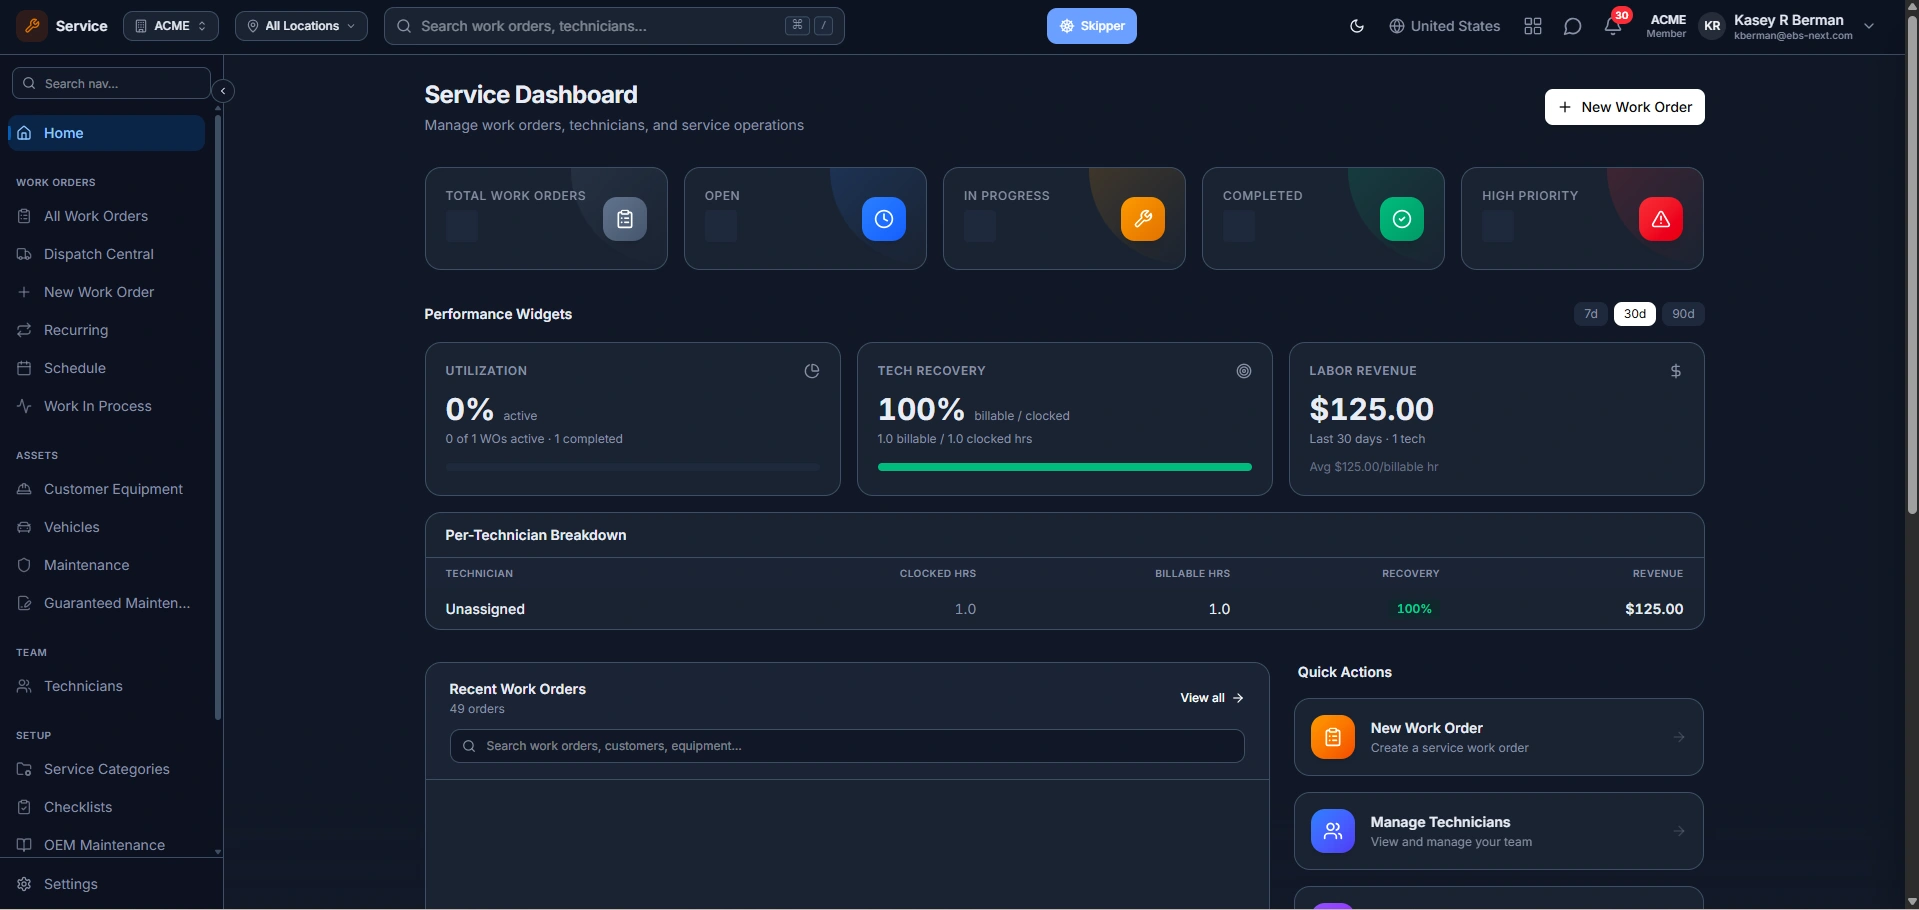Click the Open card clock icon
The height and width of the screenshot is (910, 1919).
tap(884, 219)
